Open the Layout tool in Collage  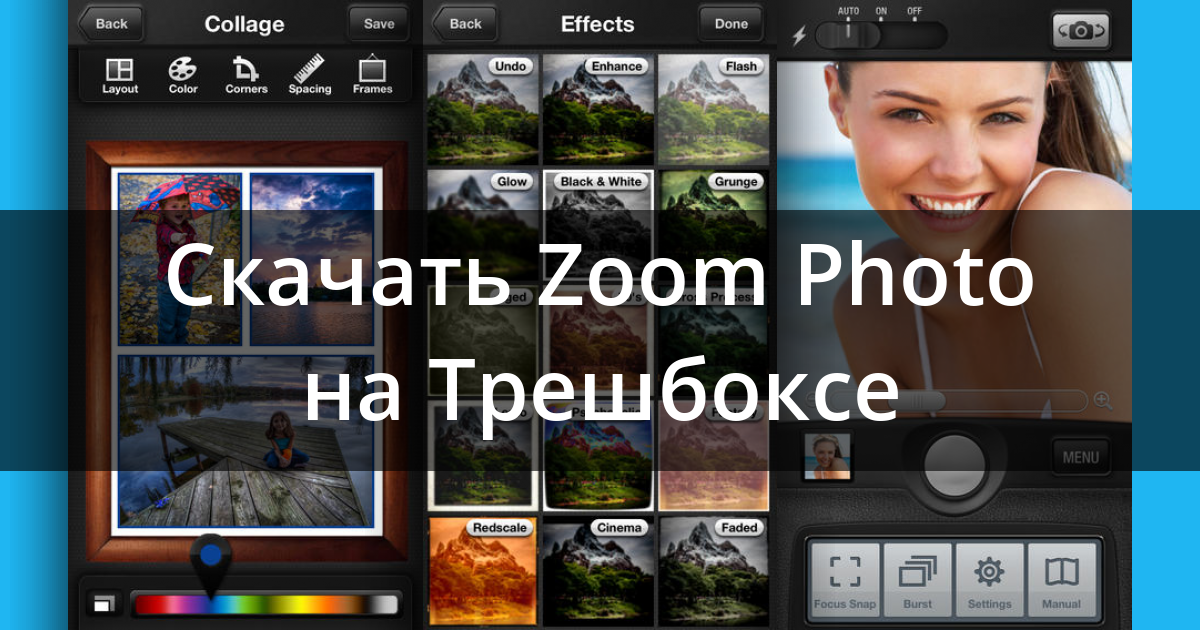pos(120,76)
